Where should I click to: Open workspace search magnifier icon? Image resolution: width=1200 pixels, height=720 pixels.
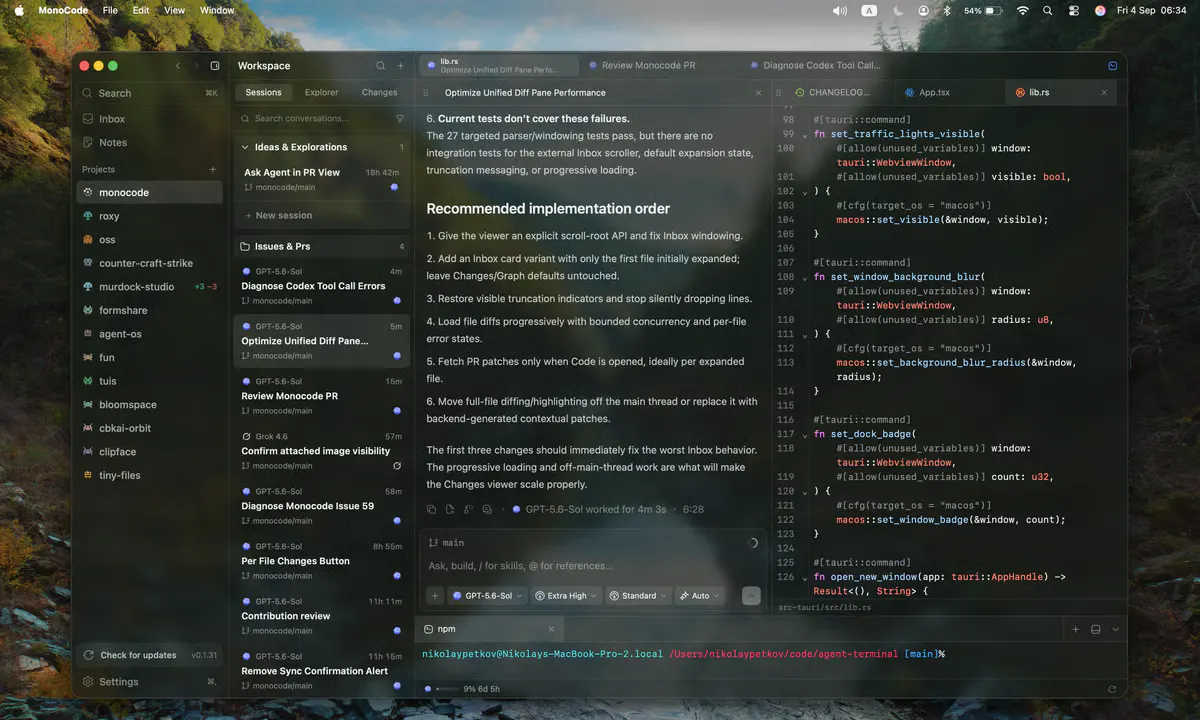tap(380, 66)
